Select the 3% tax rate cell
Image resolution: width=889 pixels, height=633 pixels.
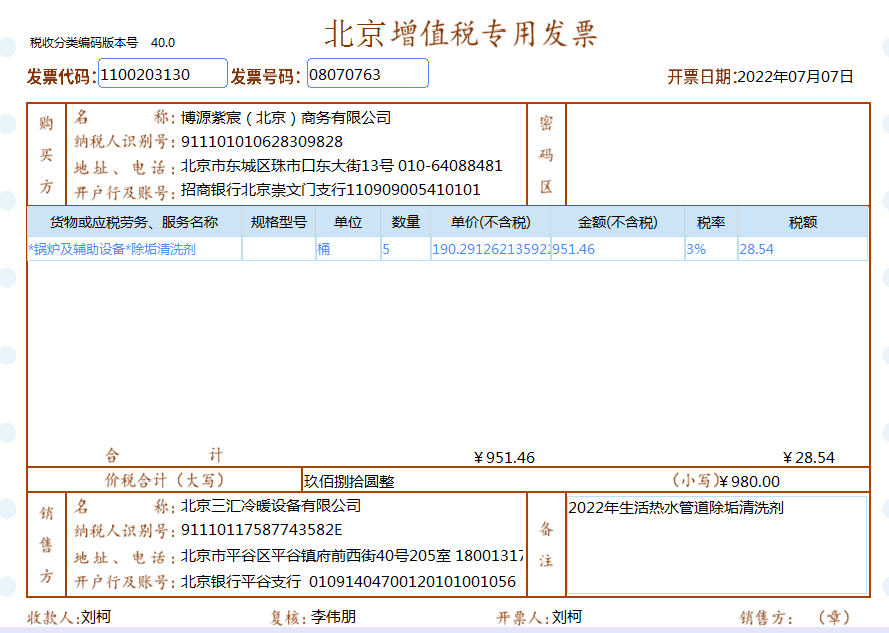(710, 249)
